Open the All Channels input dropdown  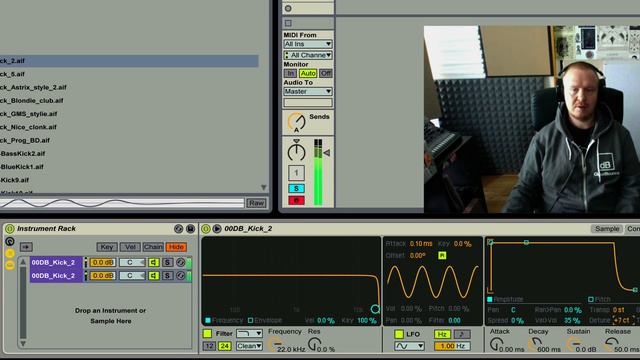pos(308,55)
